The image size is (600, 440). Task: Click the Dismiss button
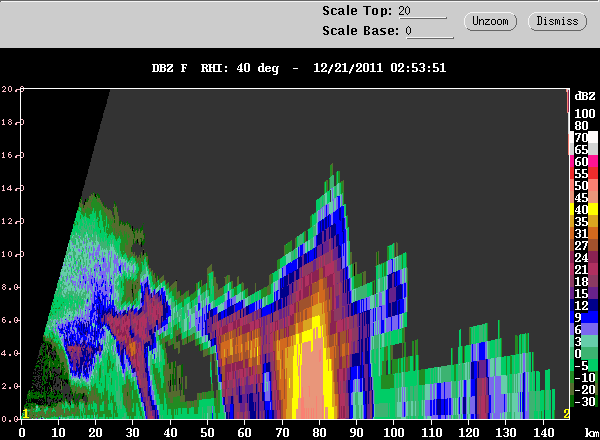(557, 21)
